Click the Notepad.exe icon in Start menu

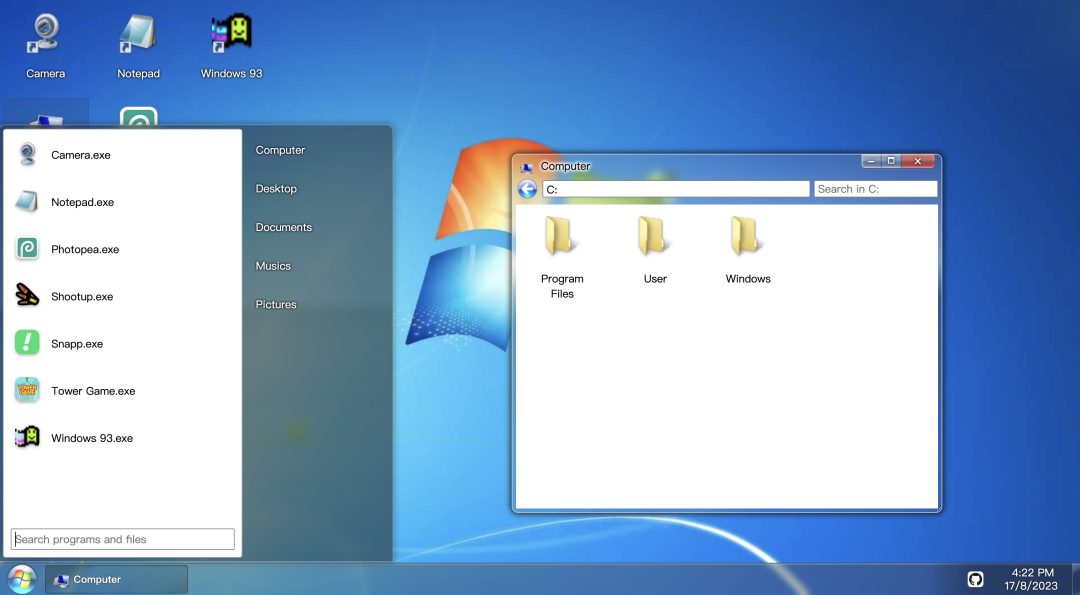pyautogui.click(x=28, y=202)
